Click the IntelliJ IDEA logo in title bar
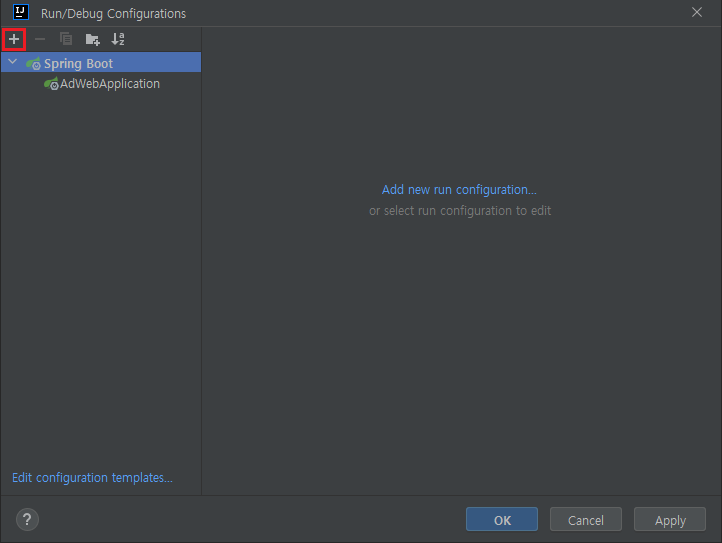 coord(21,12)
